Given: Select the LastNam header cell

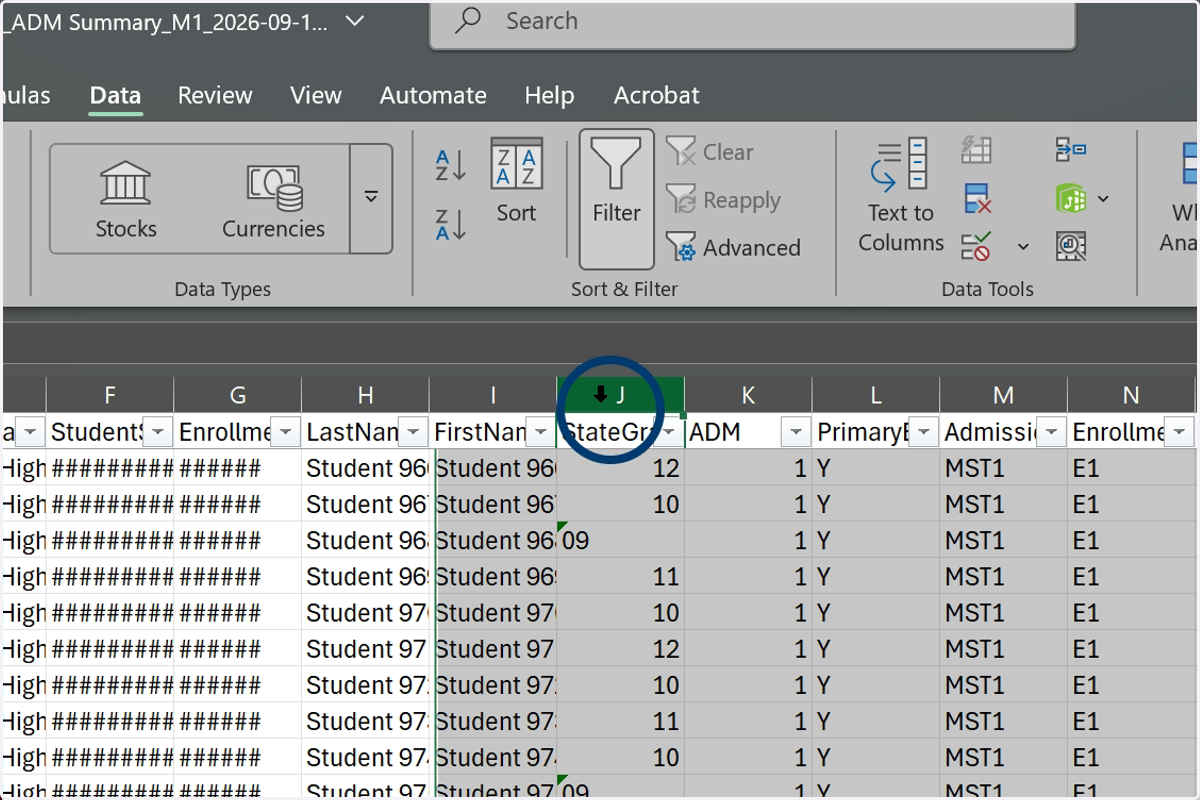Looking at the screenshot, I should (x=365, y=433).
